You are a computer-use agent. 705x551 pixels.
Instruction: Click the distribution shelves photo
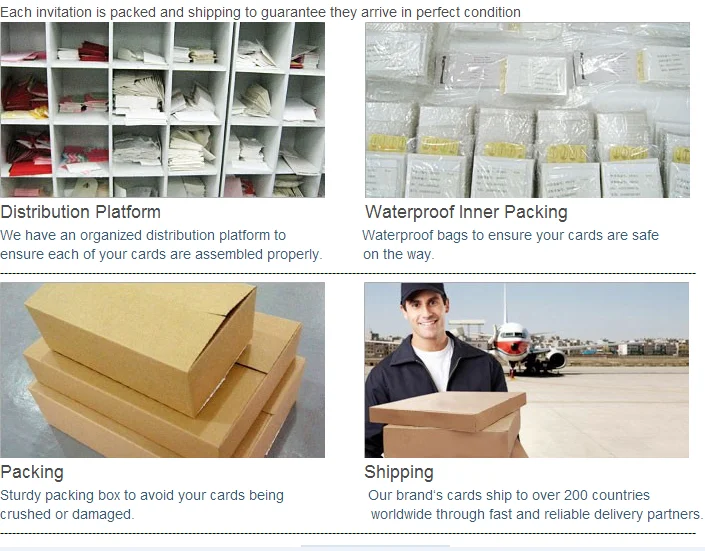162,110
